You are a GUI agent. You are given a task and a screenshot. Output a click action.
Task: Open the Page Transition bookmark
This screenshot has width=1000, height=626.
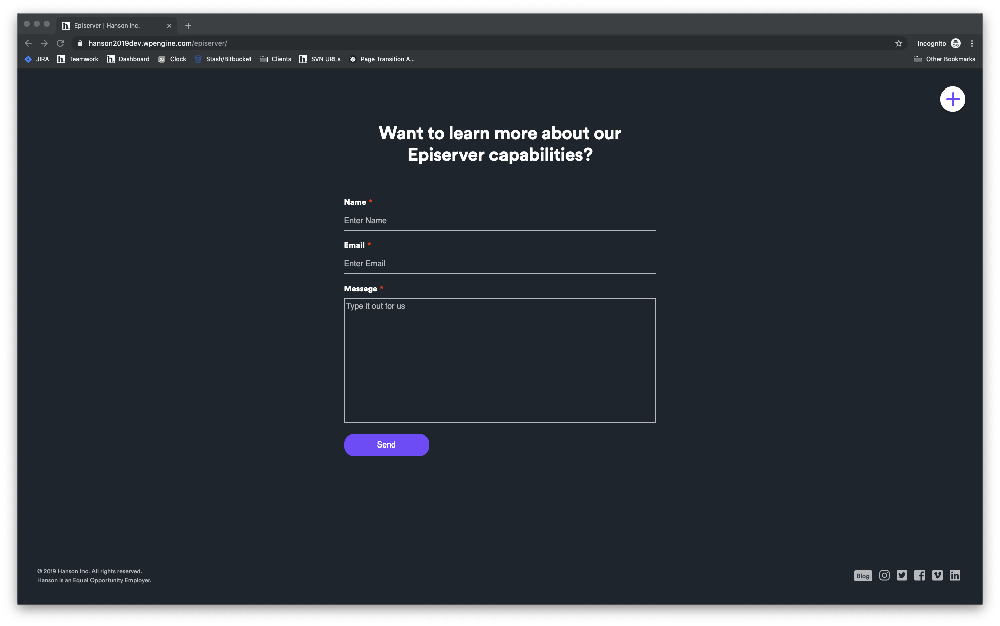381,59
